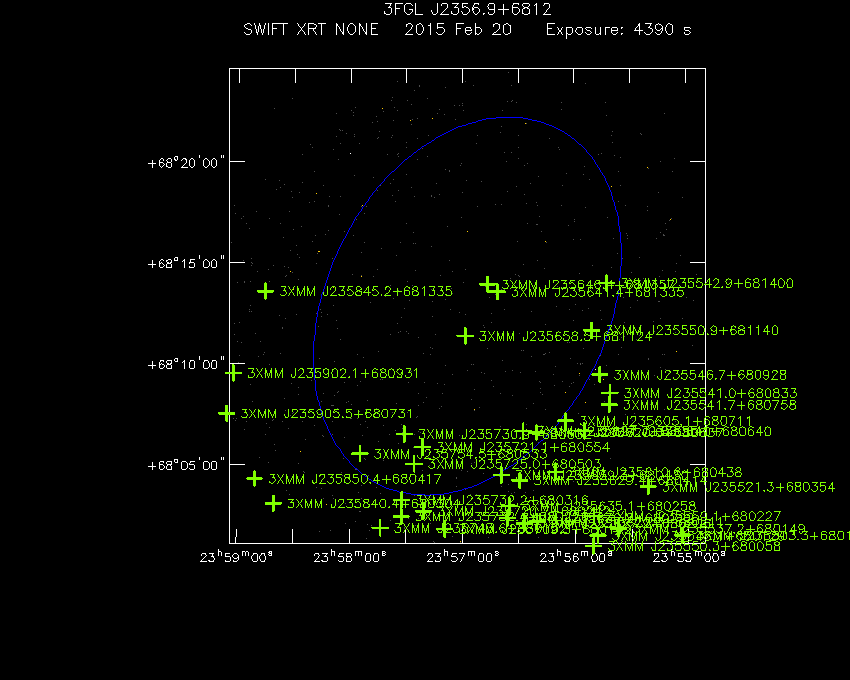Select source label 3XMM J235546.7+680928
850x680 pixels.
click(x=700, y=375)
